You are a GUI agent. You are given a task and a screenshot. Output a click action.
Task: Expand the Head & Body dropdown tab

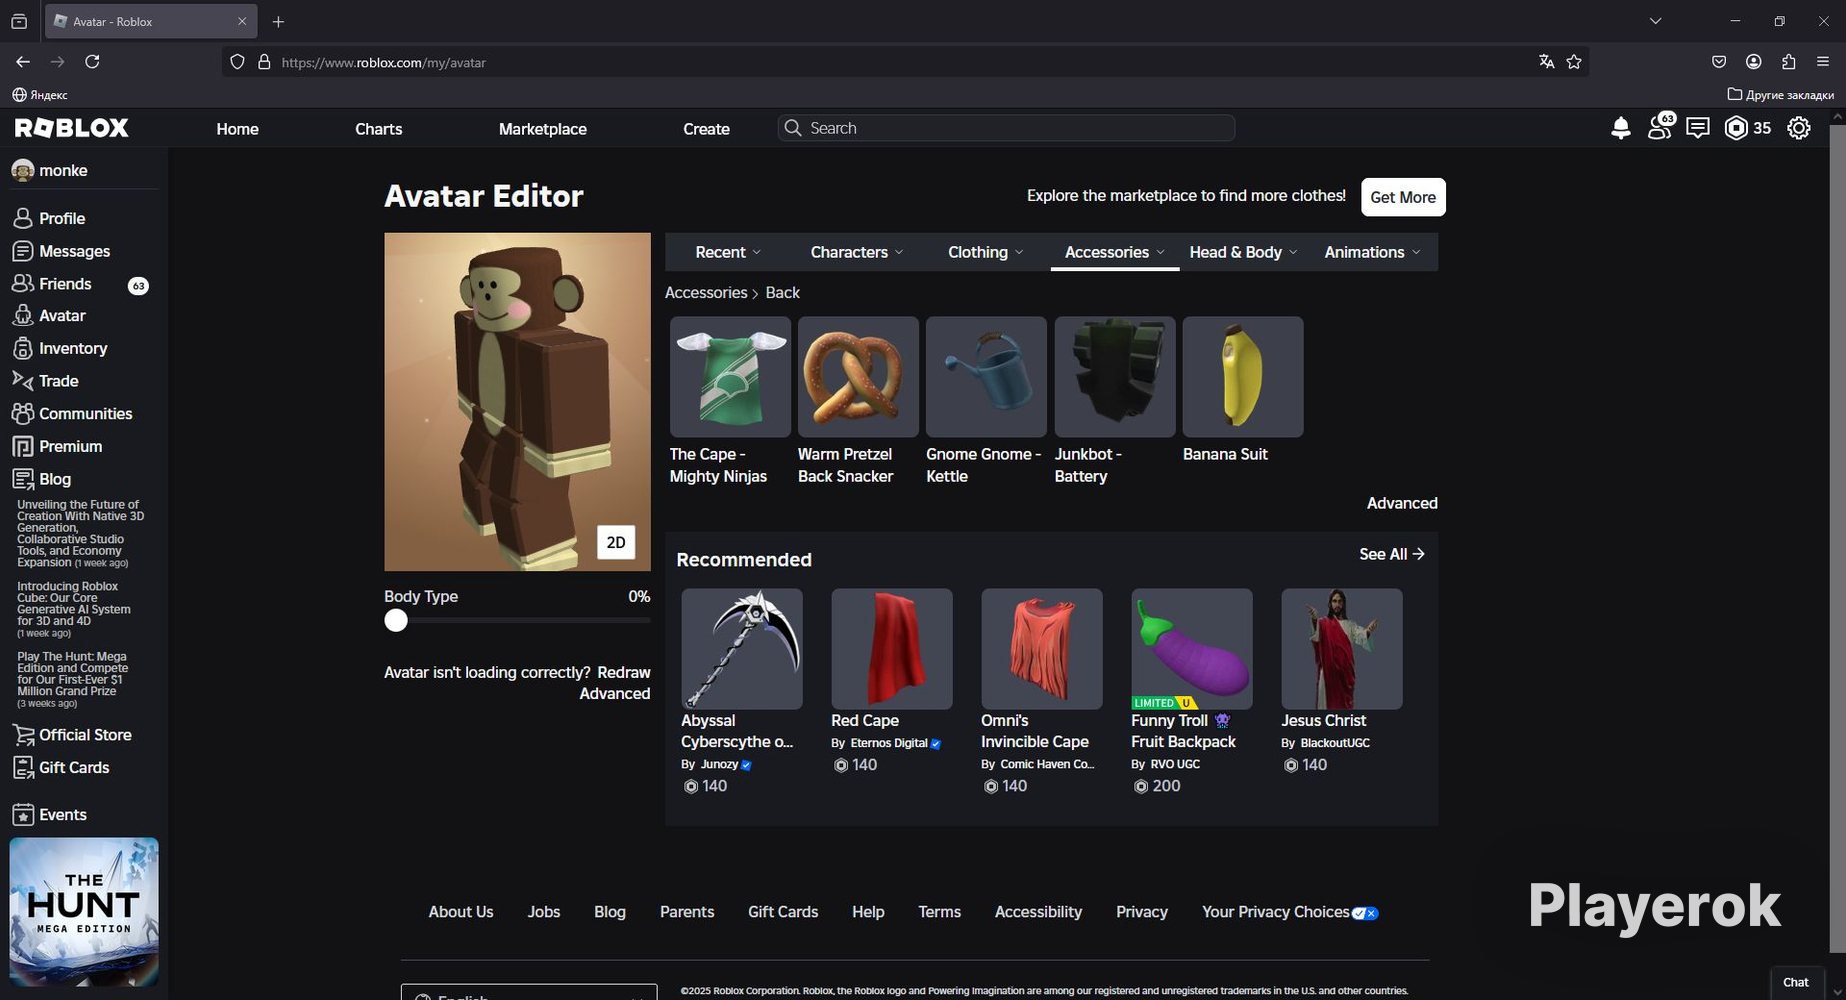pos(1243,252)
